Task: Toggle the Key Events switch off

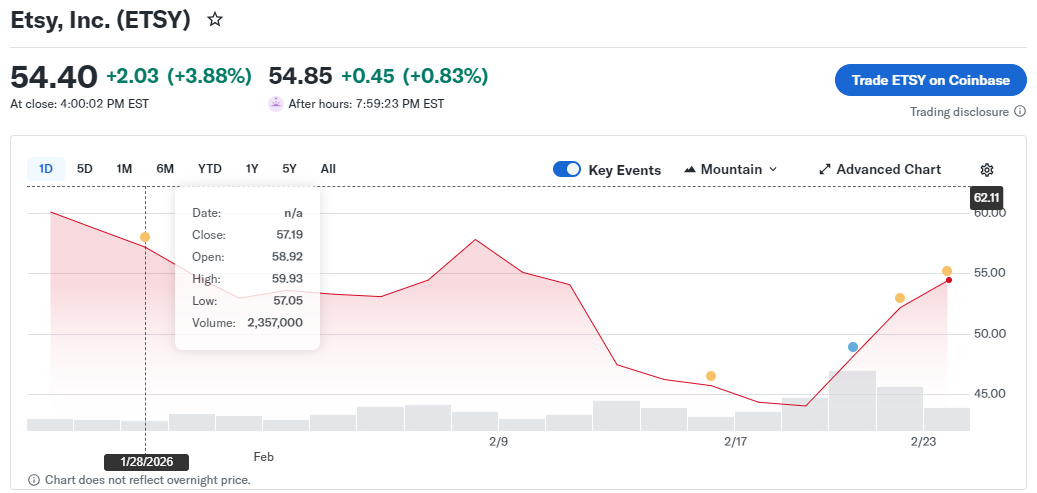Action: pyautogui.click(x=567, y=169)
